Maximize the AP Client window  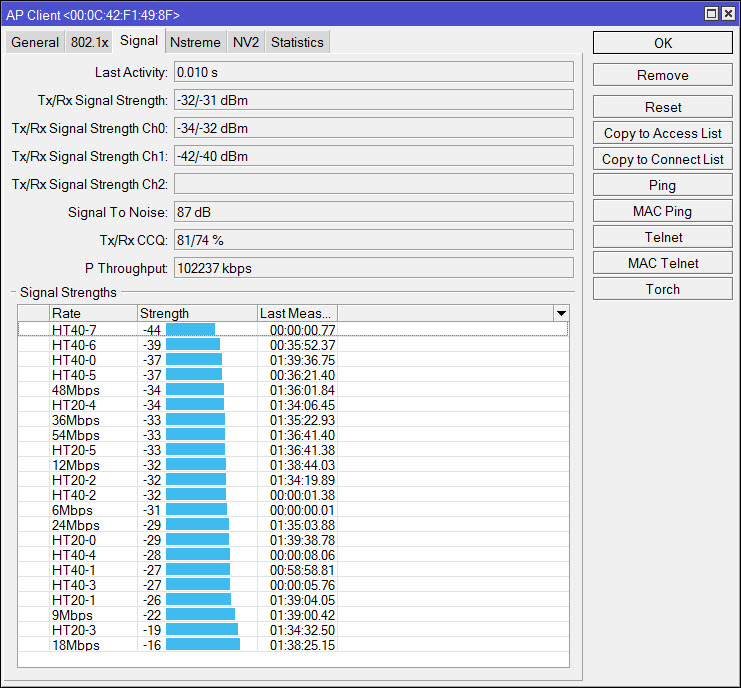click(x=711, y=14)
